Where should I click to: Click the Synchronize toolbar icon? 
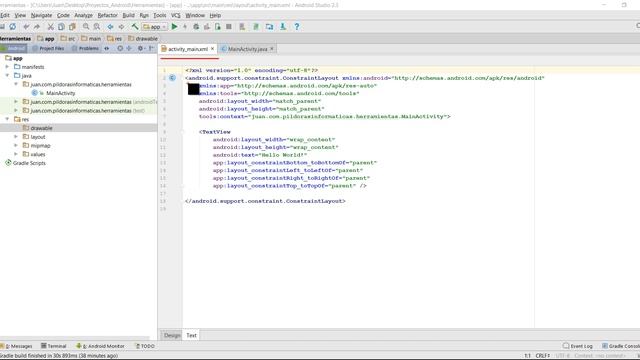(x=13, y=27)
